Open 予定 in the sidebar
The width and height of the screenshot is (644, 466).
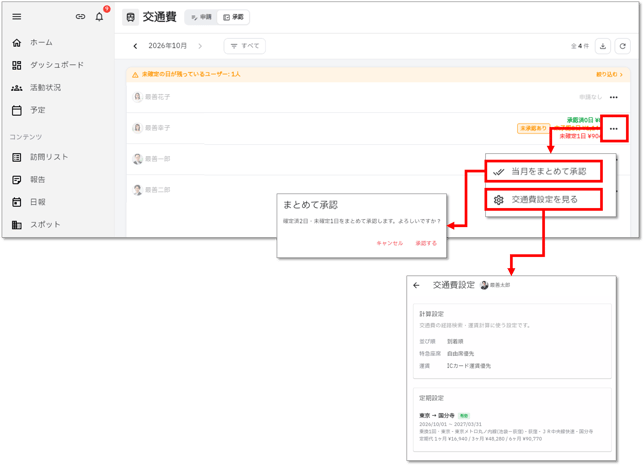pyautogui.click(x=37, y=110)
